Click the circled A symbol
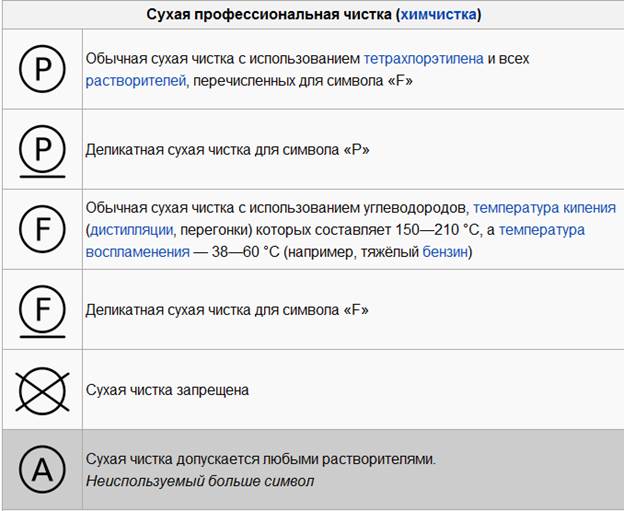This screenshot has height=511, width=624. [42, 470]
